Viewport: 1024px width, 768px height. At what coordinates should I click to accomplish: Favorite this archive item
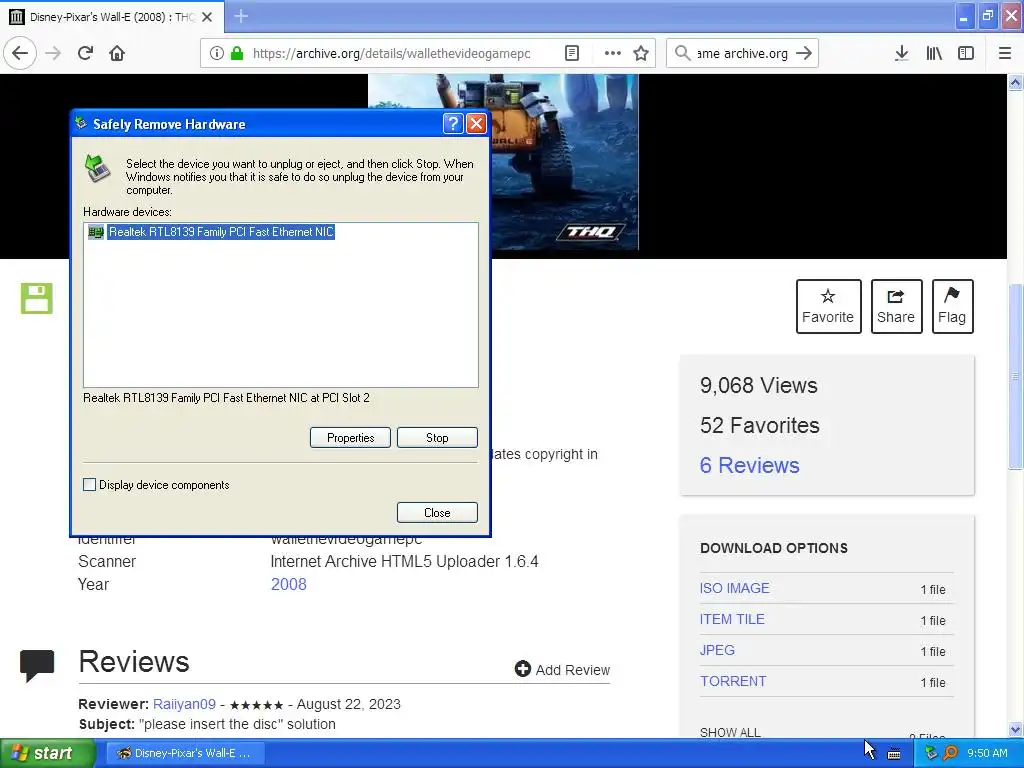tap(828, 306)
